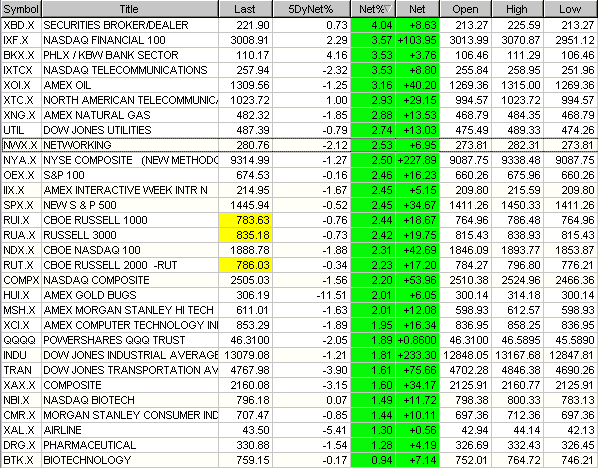The height and width of the screenshot is (468, 598).
Task: Sort by the Symbol column header
Action: pyautogui.click(x=21, y=9)
